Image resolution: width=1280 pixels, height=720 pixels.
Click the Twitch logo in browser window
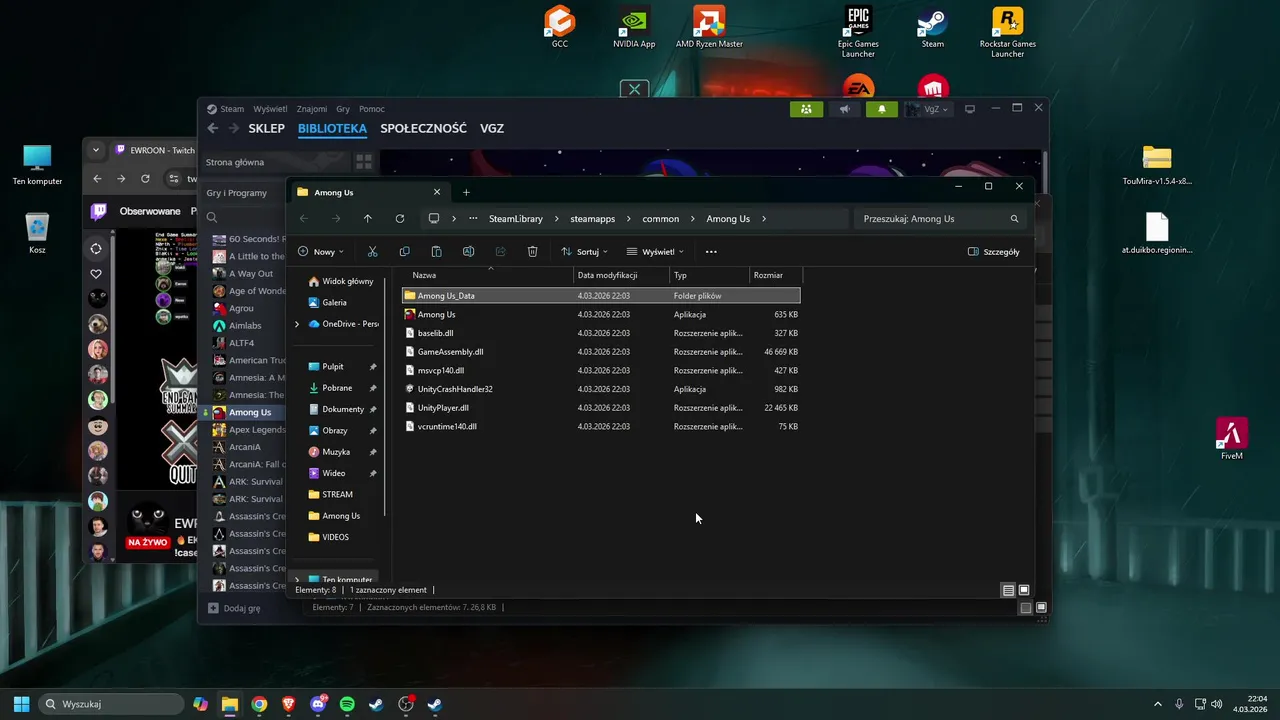98,211
